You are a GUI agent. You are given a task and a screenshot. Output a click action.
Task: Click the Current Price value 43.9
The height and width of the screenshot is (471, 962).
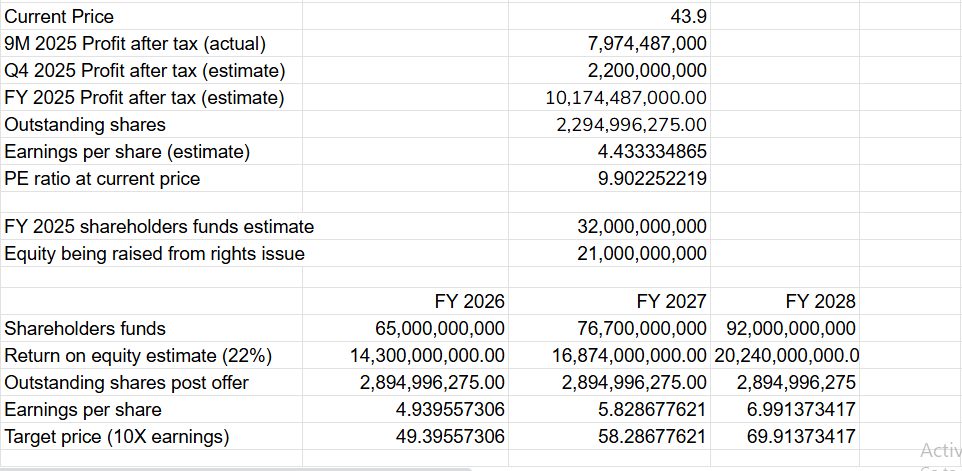tap(685, 16)
